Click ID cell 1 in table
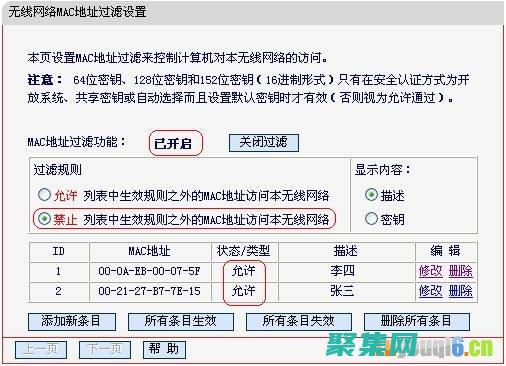The width and height of the screenshot is (506, 366). 59,271
